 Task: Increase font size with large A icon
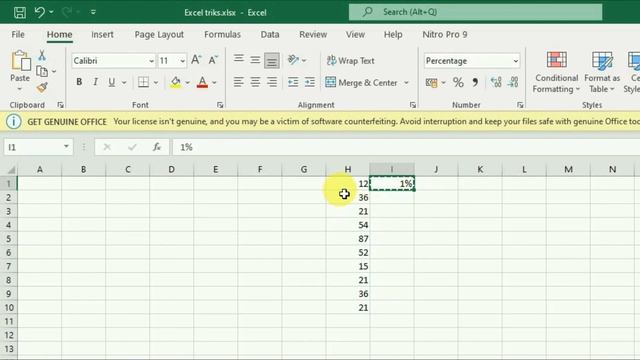pos(196,60)
